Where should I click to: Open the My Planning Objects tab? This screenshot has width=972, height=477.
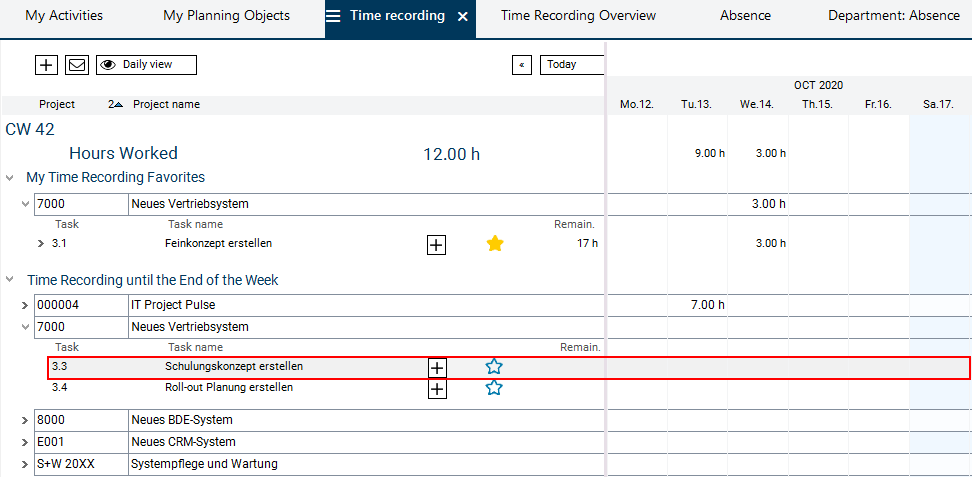[226, 16]
